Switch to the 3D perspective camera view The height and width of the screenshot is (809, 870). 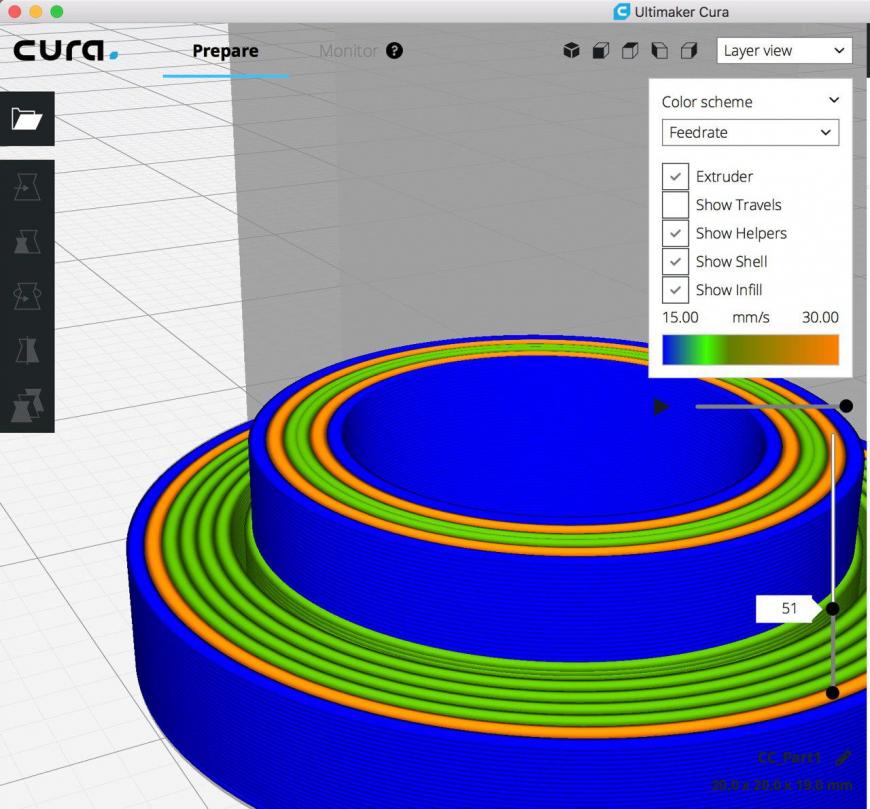(x=571, y=50)
